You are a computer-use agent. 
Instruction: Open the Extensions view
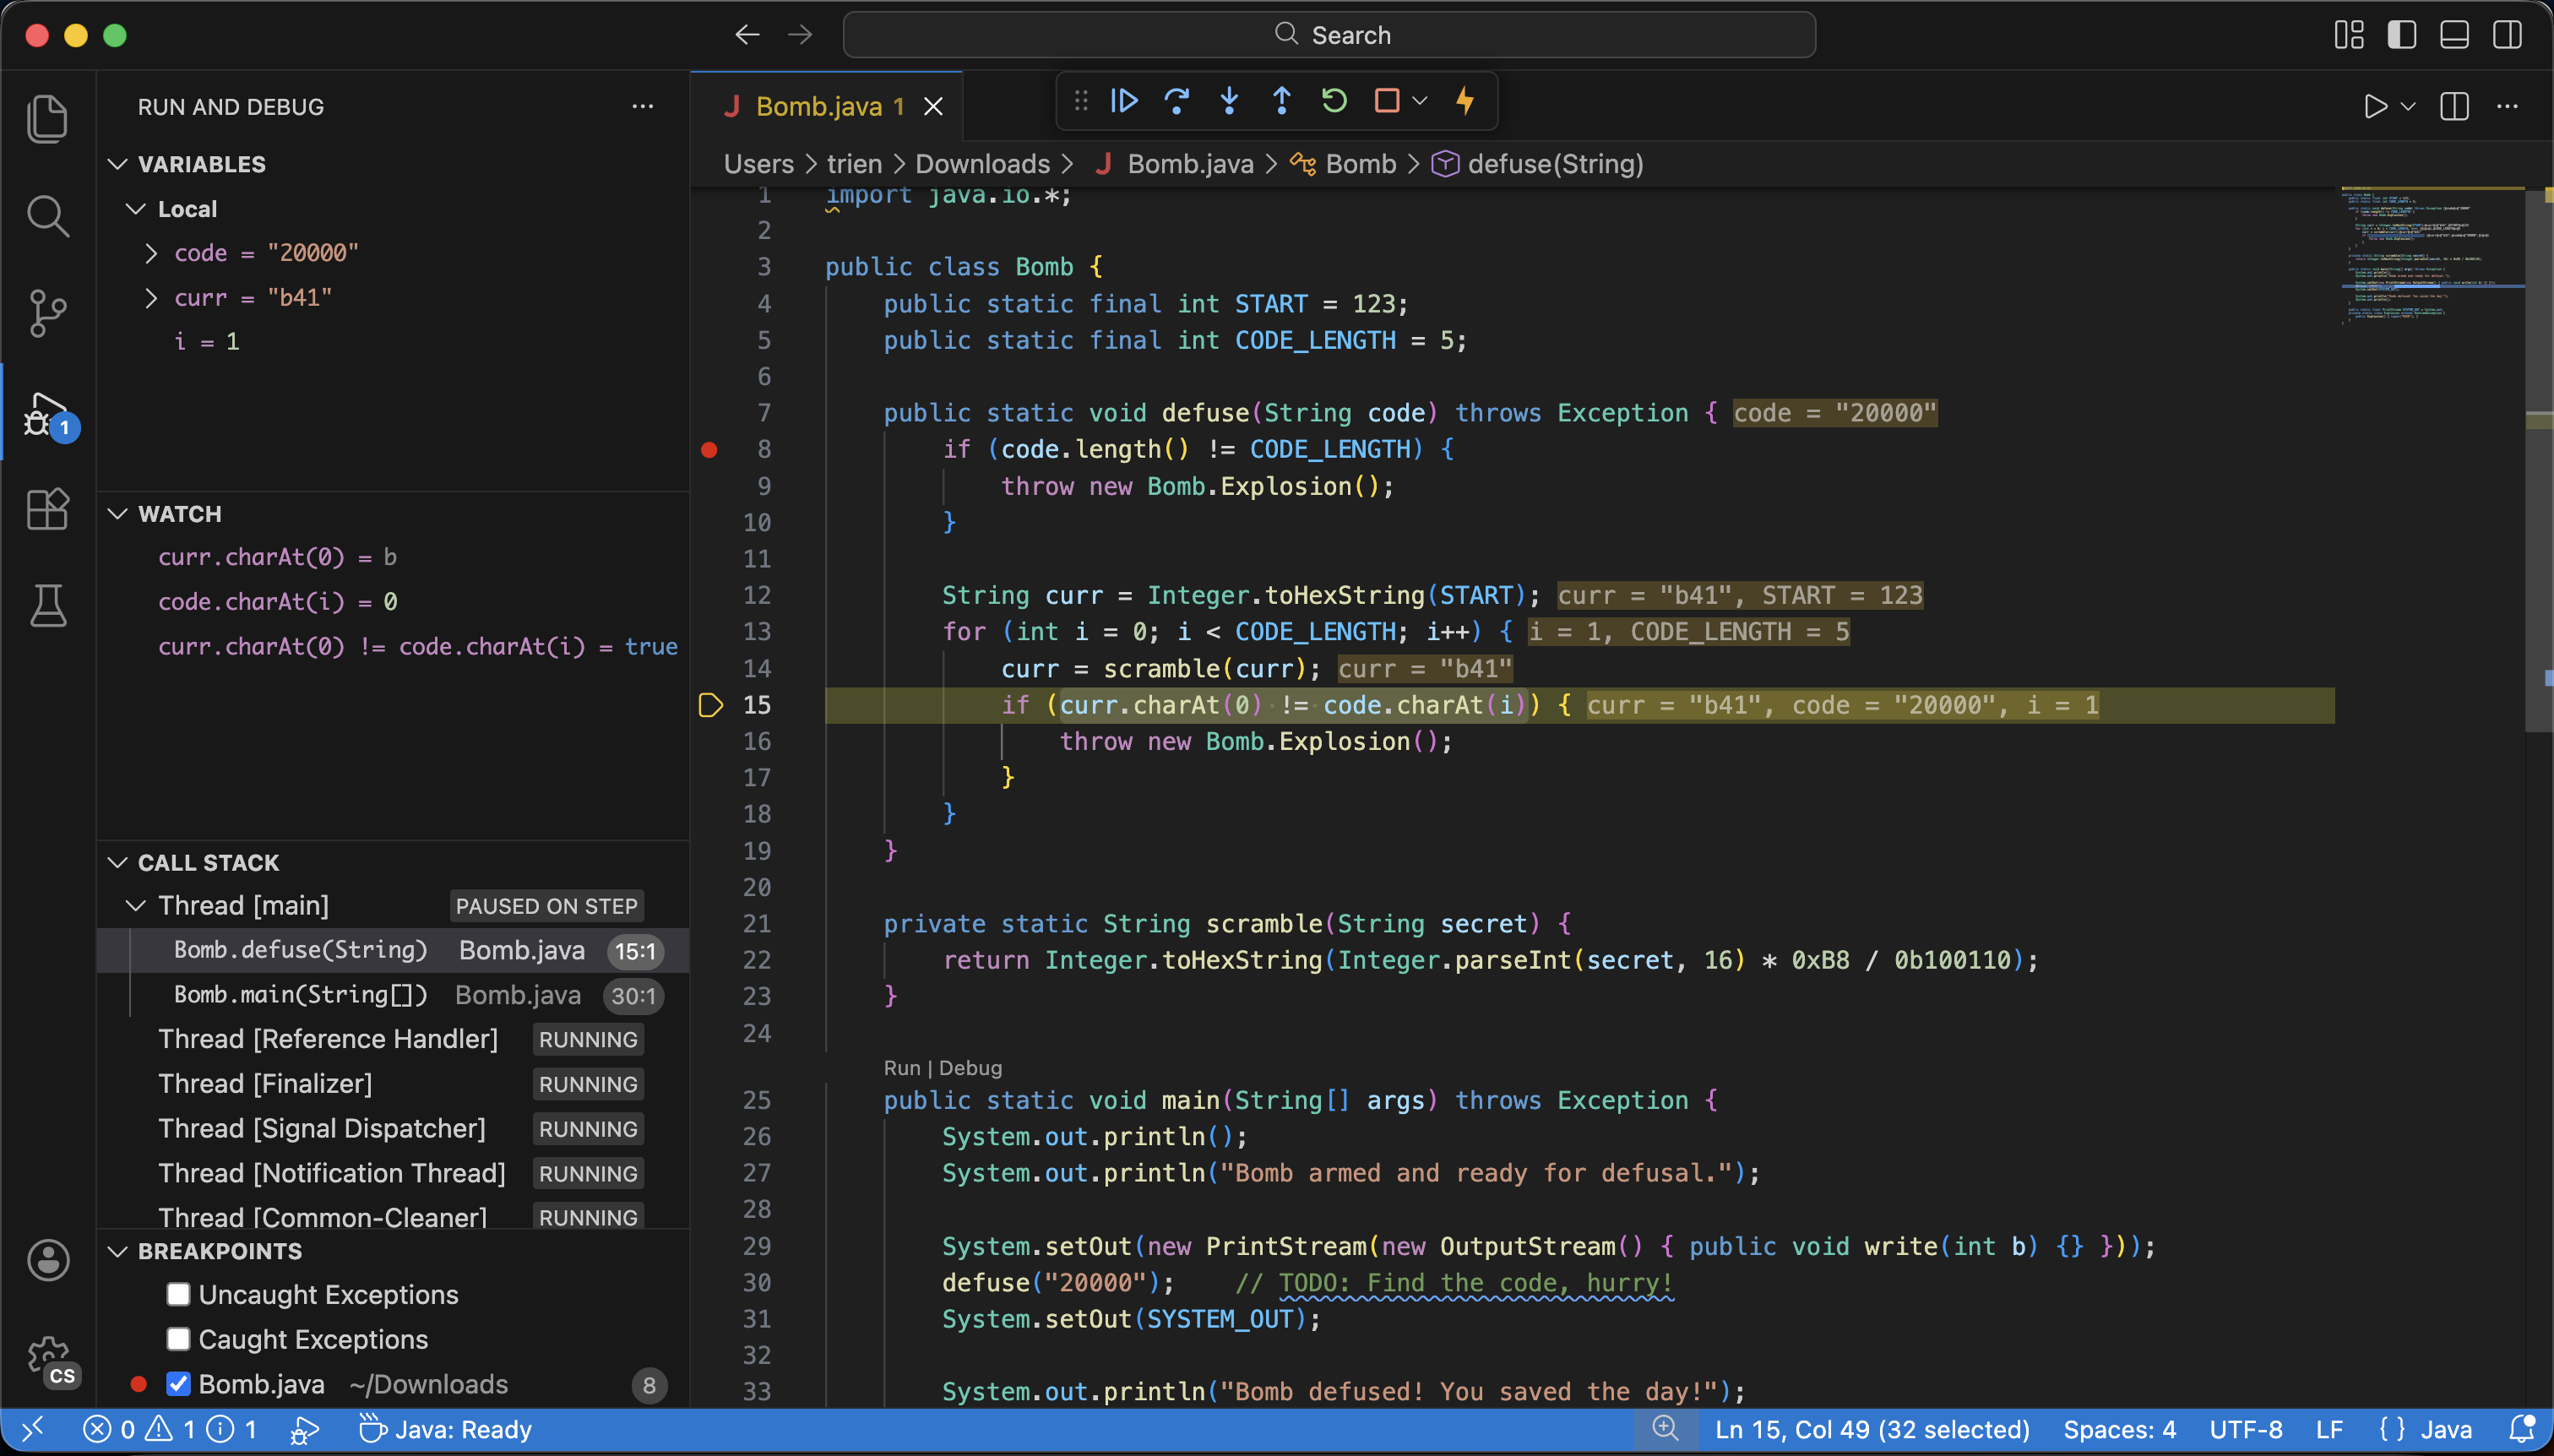pos(47,509)
